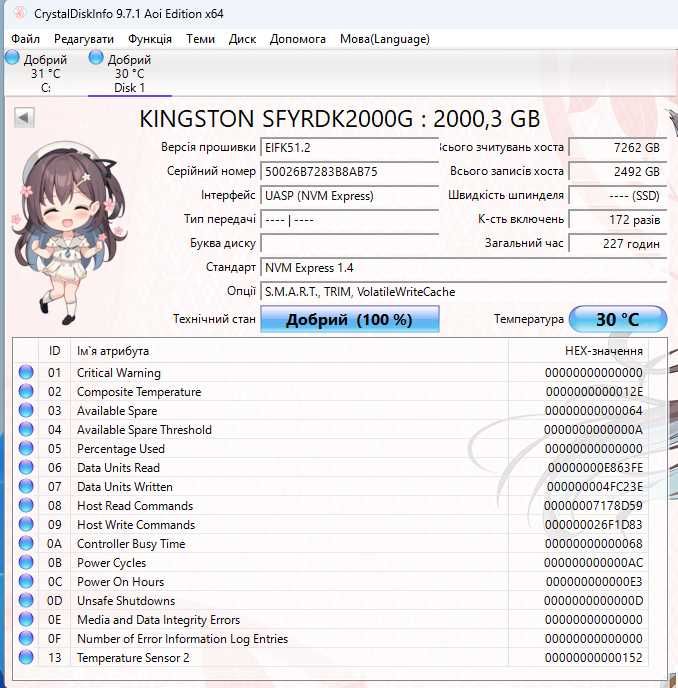Screen dimensions: 678x688
Task: Switch to the C: drive tab label
Action: click(46, 88)
